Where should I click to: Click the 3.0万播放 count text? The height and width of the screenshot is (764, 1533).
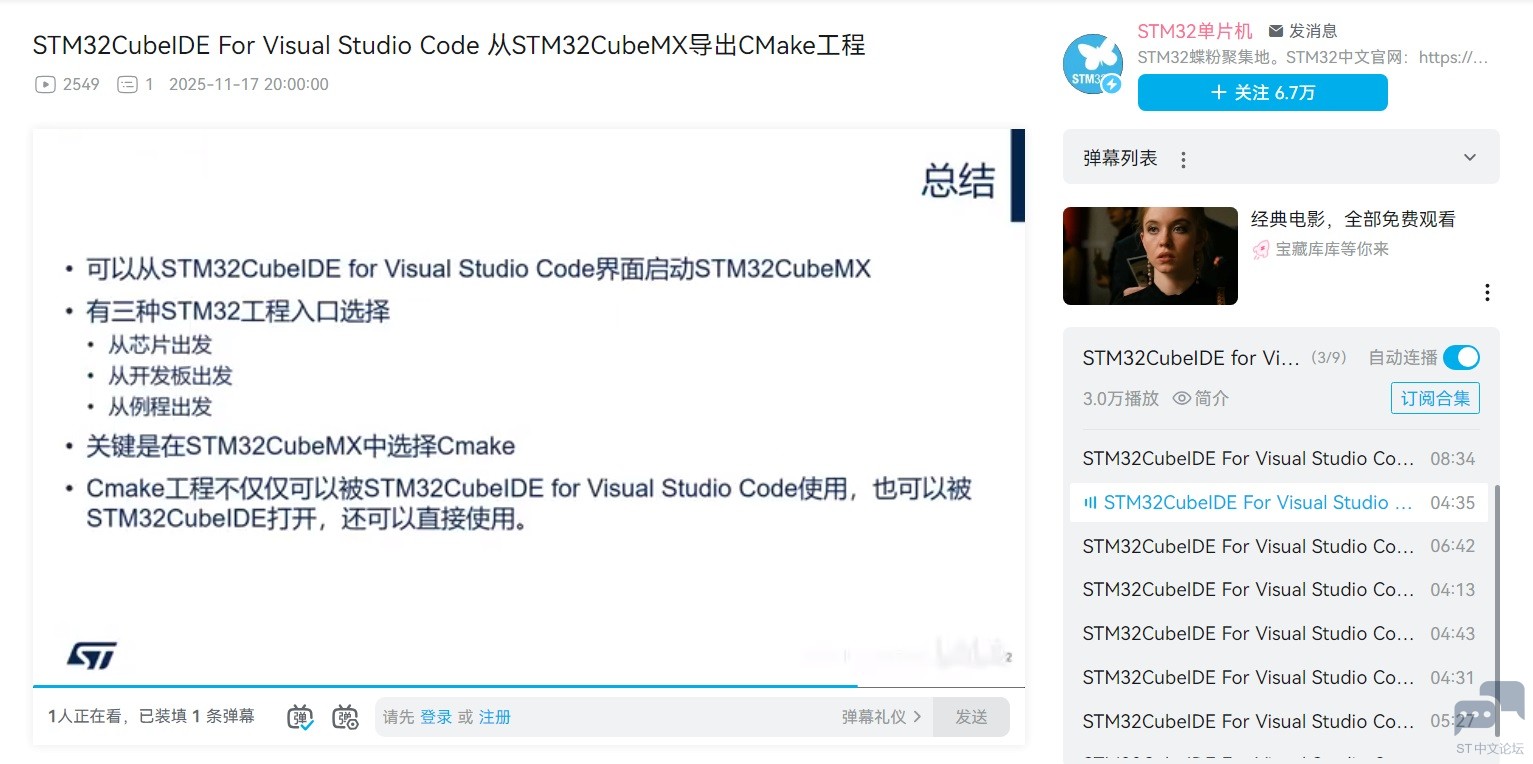click(1121, 398)
